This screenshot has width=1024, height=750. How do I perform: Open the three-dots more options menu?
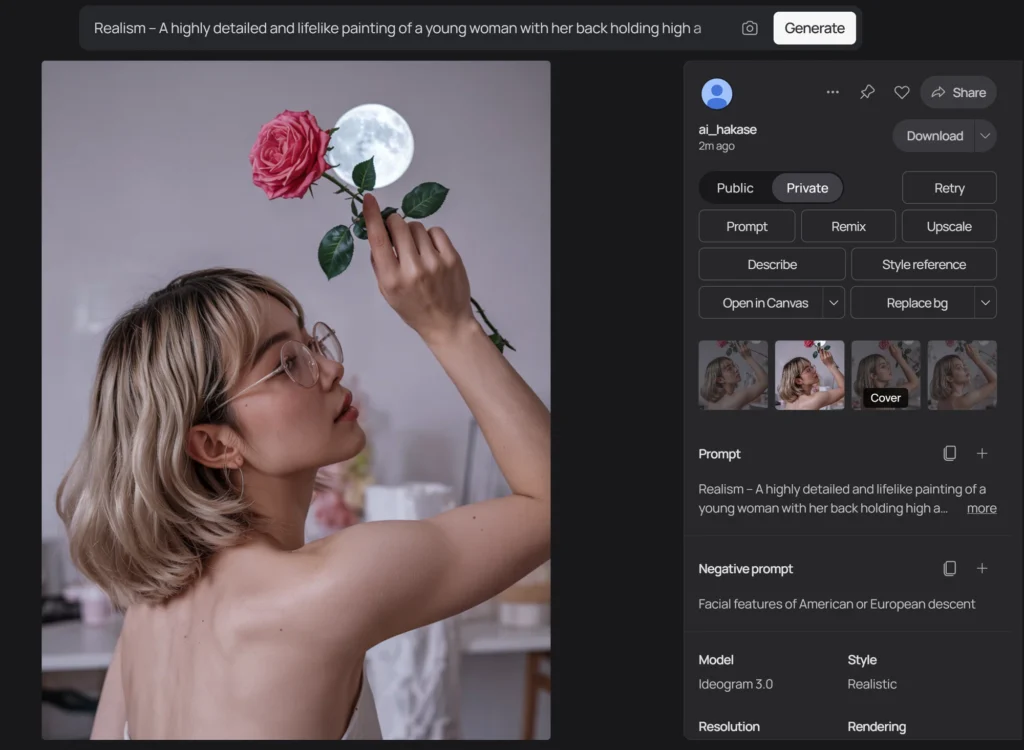coord(832,92)
